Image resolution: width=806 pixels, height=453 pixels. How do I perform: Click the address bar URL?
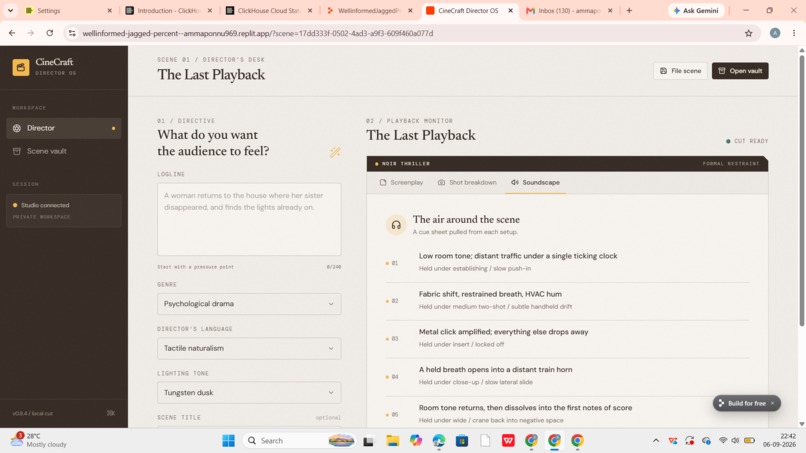pos(258,33)
